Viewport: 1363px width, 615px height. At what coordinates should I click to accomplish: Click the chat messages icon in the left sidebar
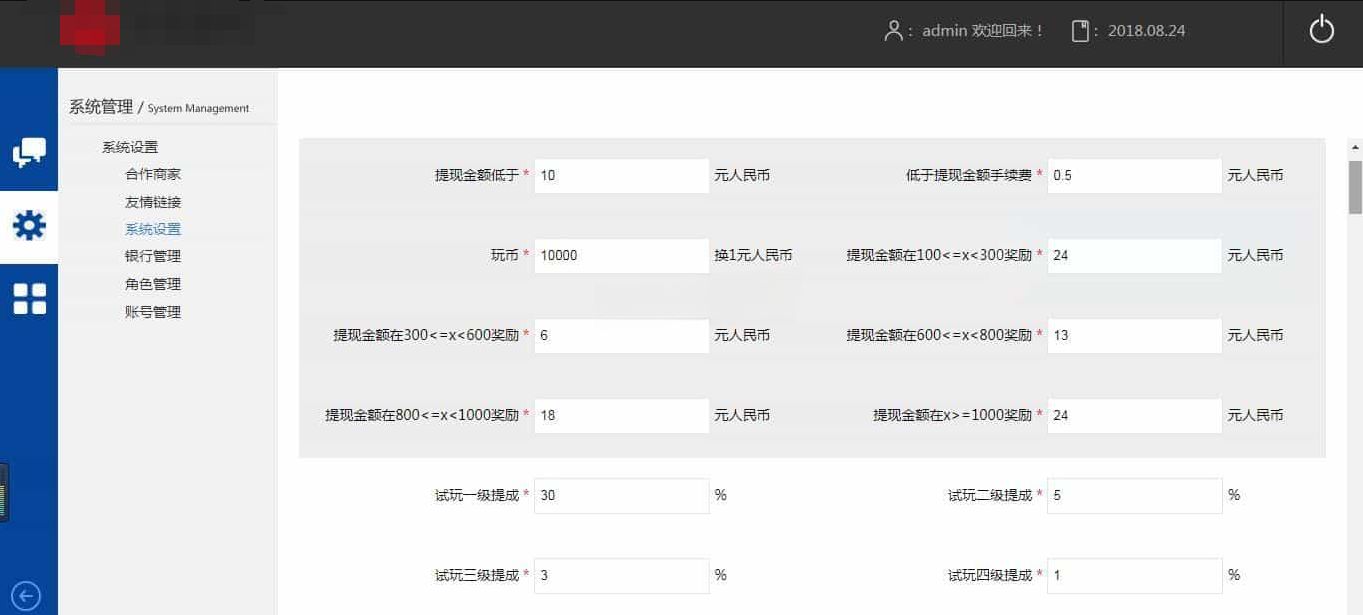click(x=29, y=152)
